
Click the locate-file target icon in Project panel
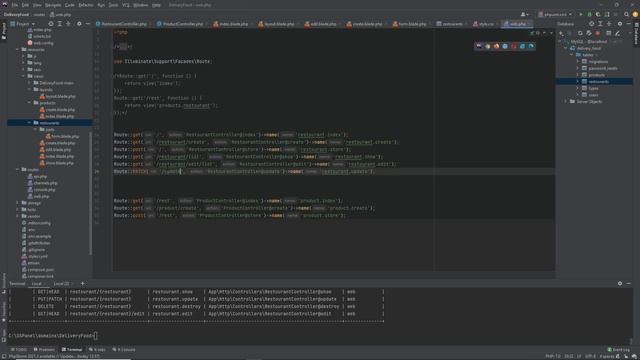51,24
